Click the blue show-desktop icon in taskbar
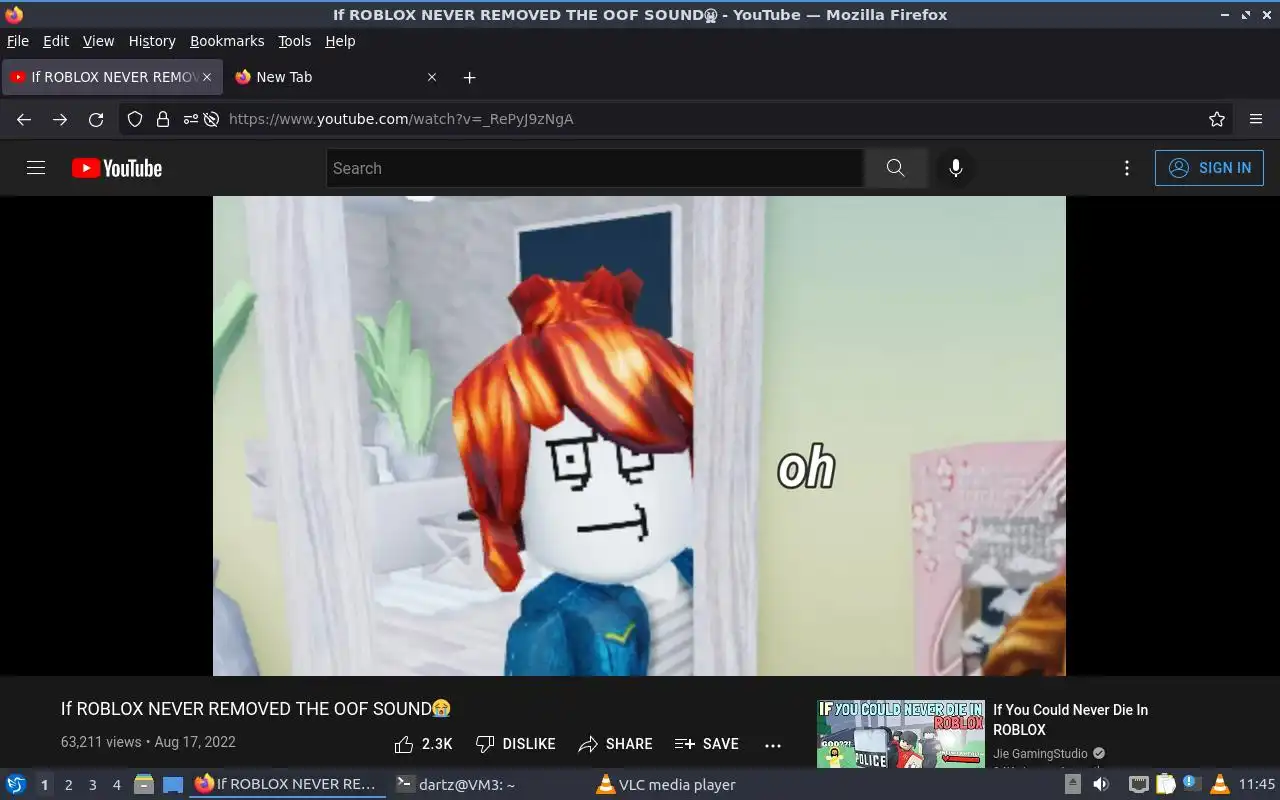This screenshot has width=1280, height=800. coord(173,784)
